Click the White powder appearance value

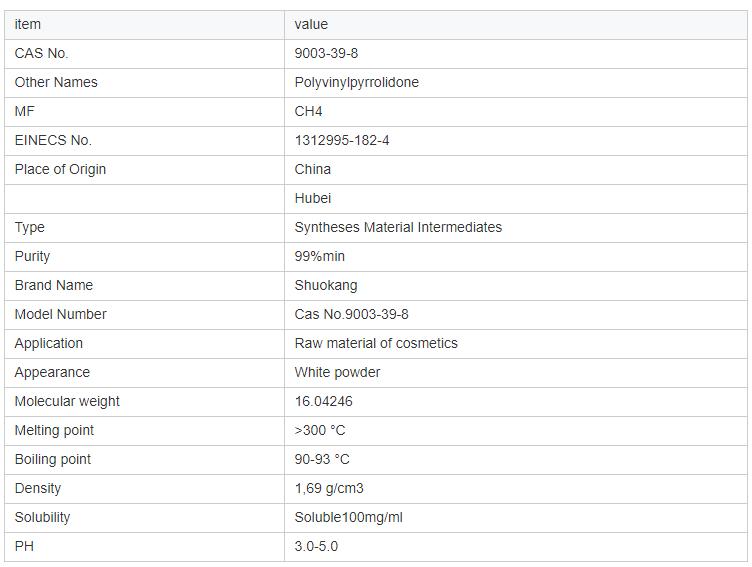(x=337, y=372)
